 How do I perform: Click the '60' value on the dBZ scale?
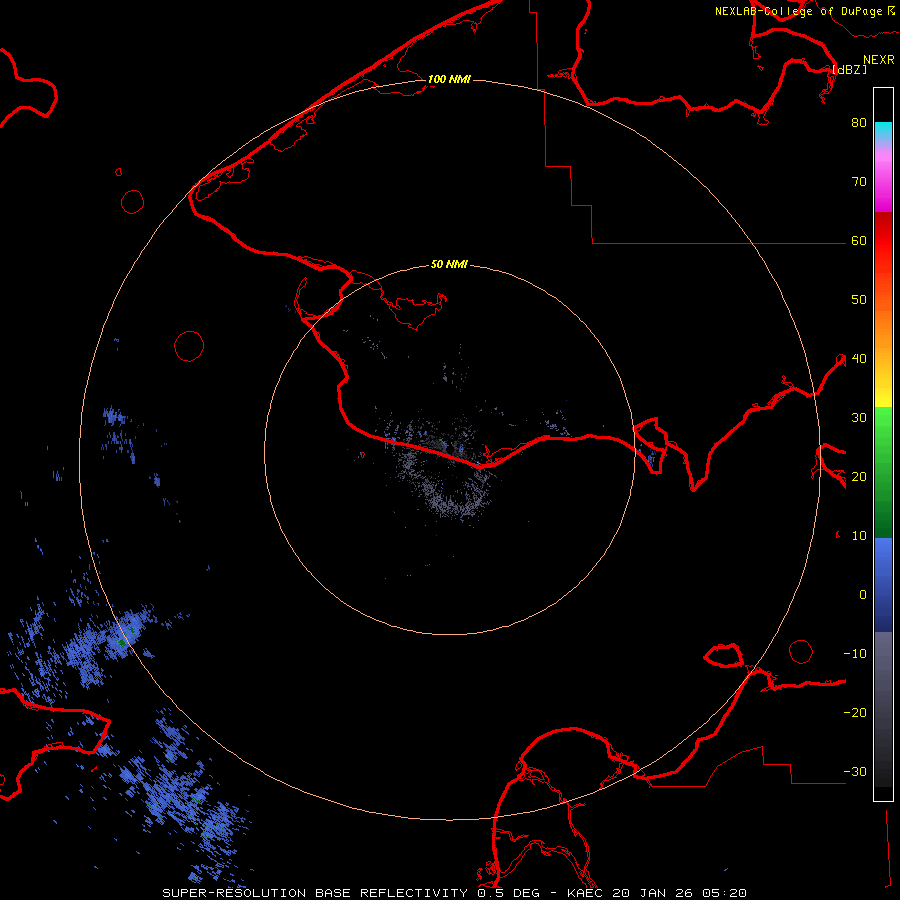click(x=859, y=240)
